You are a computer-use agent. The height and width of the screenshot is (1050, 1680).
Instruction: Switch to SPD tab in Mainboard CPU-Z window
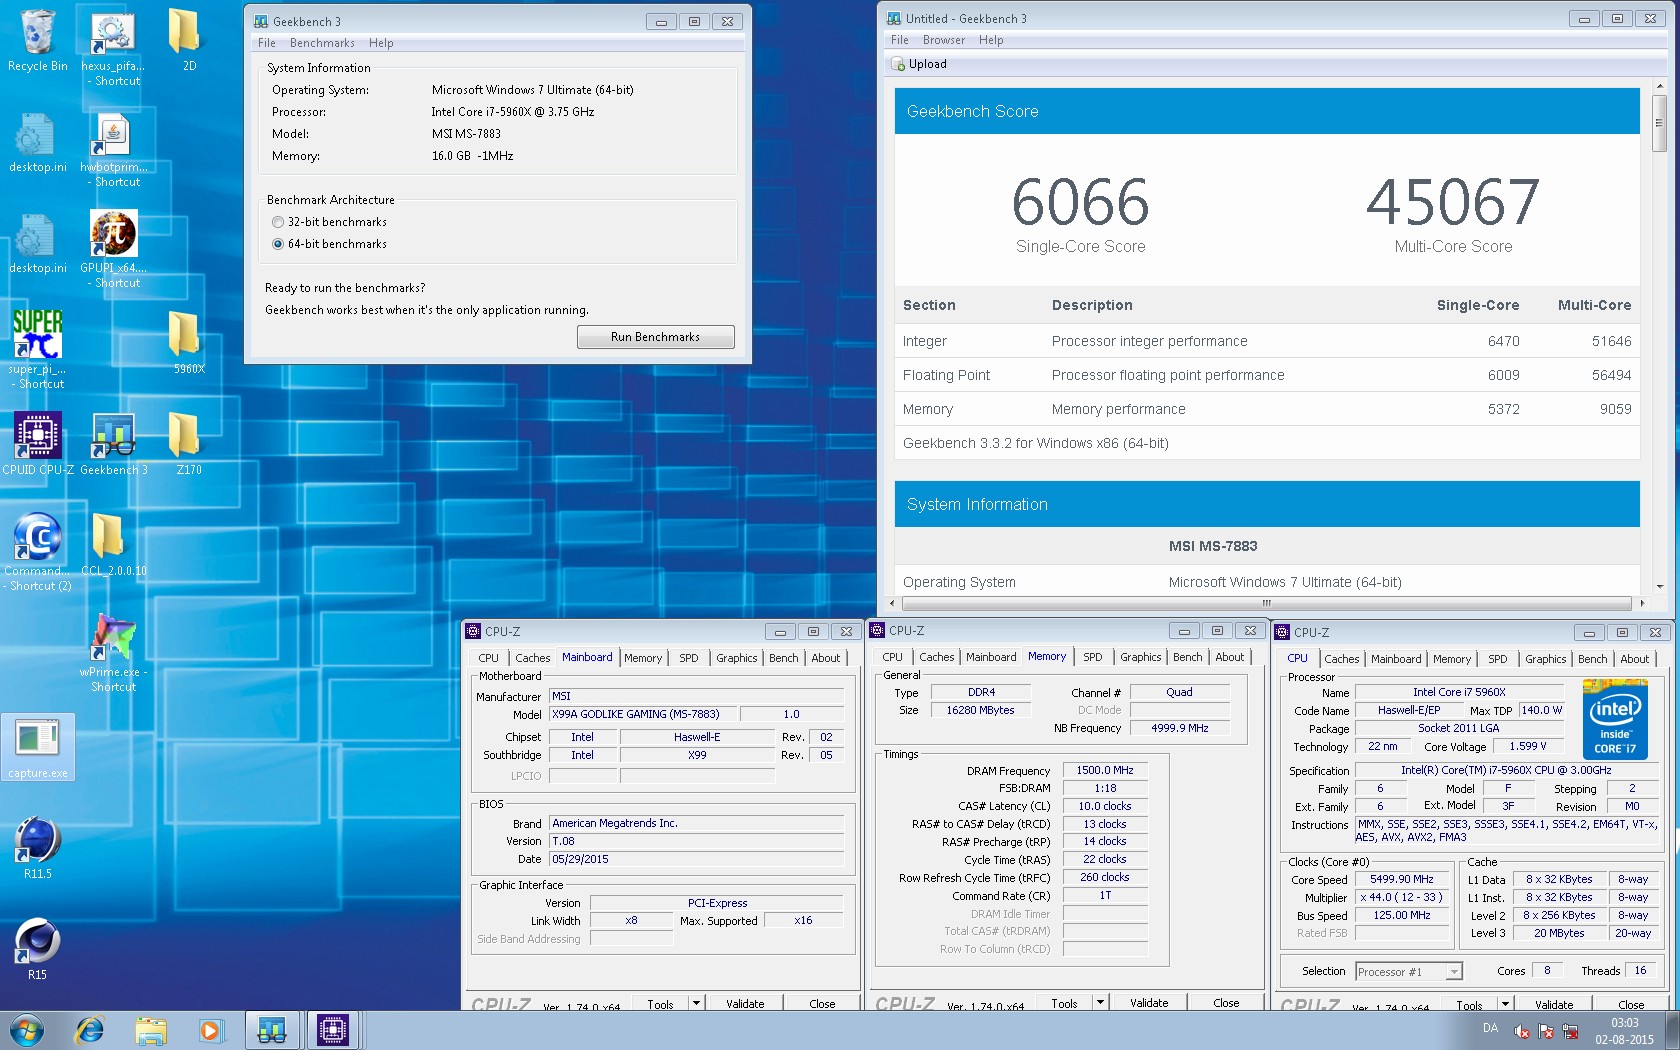coord(689,658)
